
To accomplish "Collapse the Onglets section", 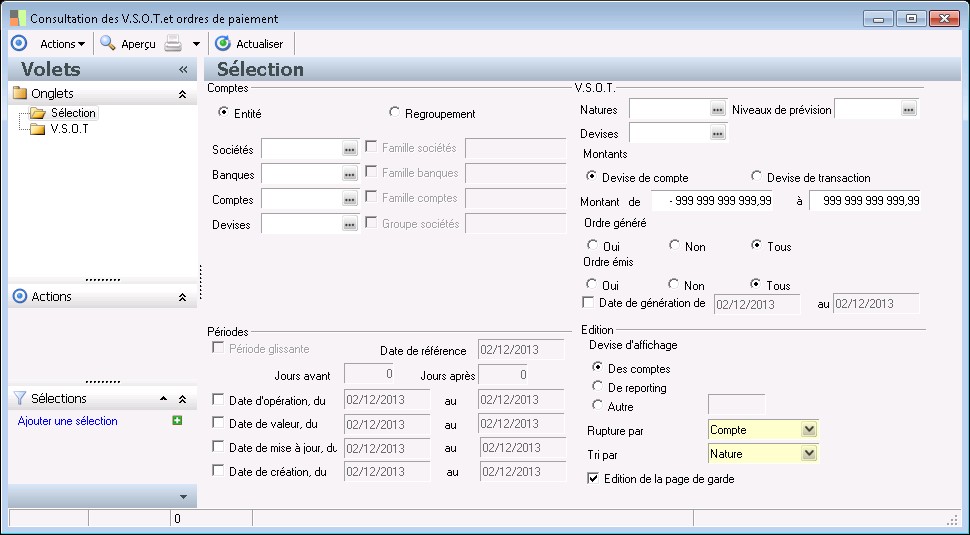I will pyautogui.click(x=182, y=94).
